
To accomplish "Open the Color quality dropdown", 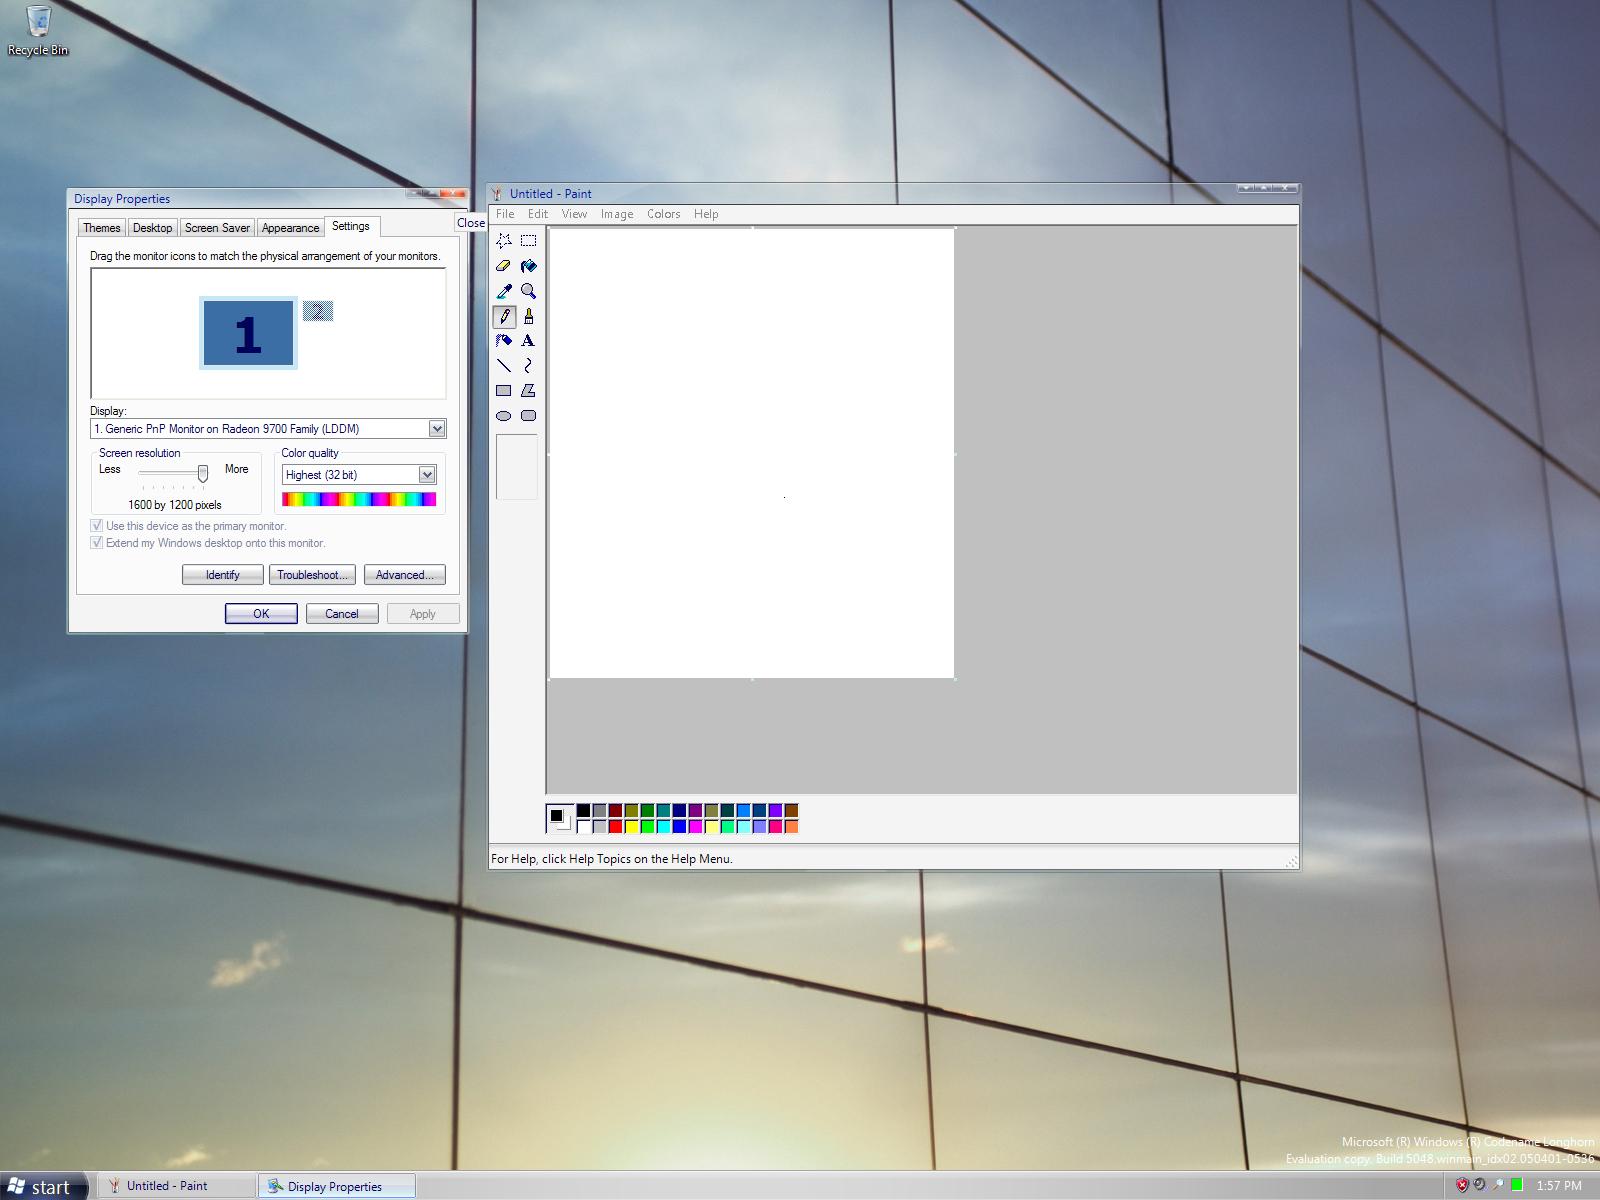I will coord(427,475).
